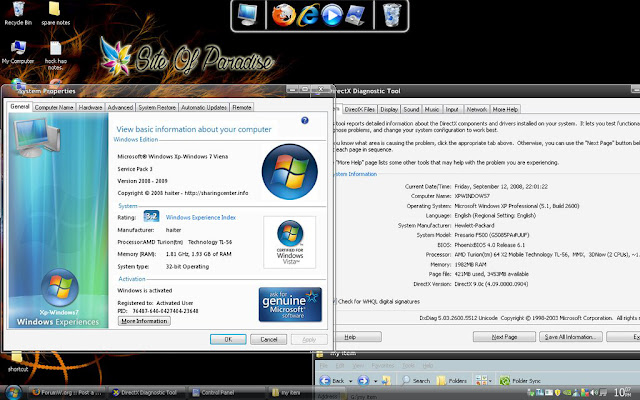Click Help button in DirectX Diagnostic Tool
This screenshot has width=640, height=400.
tap(357, 337)
